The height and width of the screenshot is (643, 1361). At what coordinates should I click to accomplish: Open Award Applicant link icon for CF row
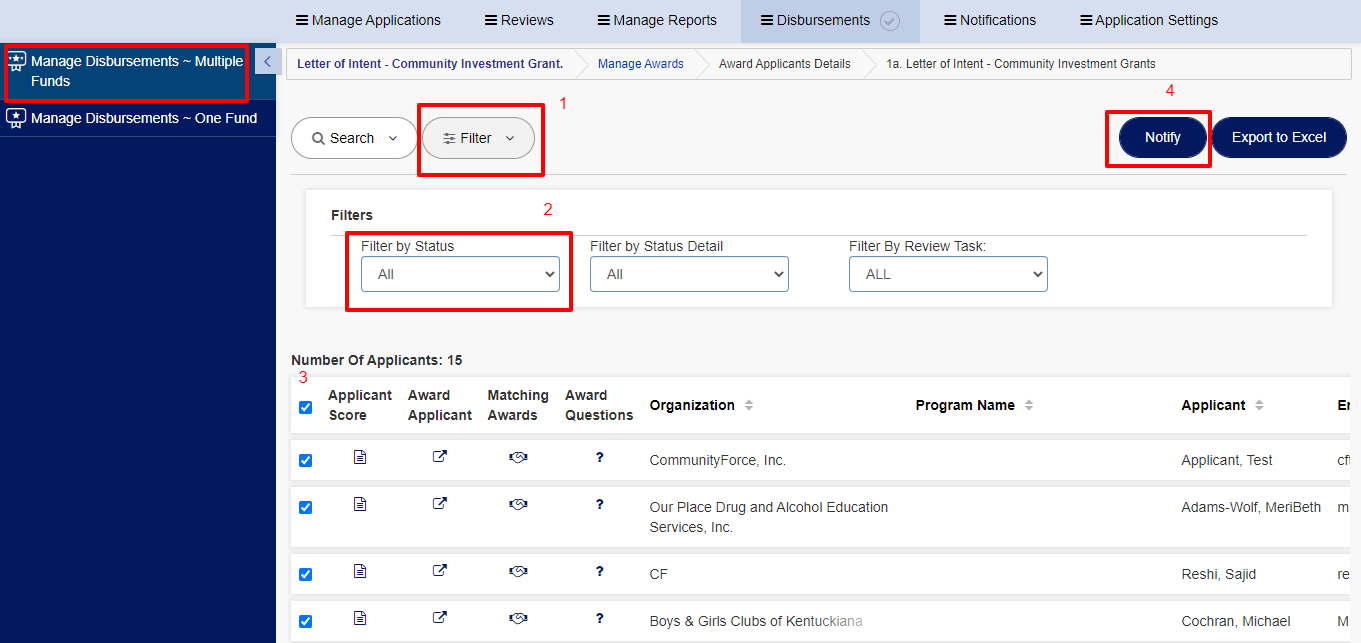coord(439,571)
